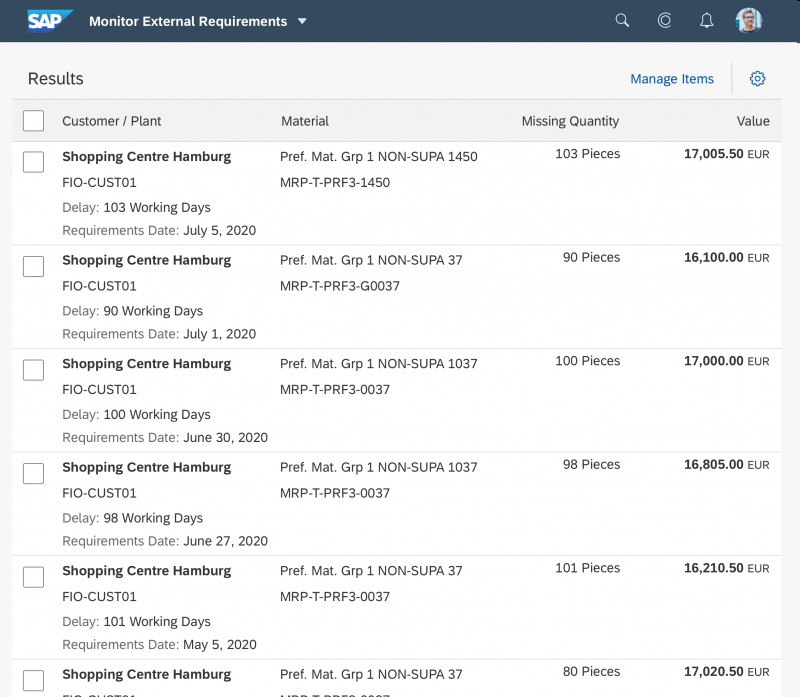Click 101 Pieces missing quantity

coord(587,568)
